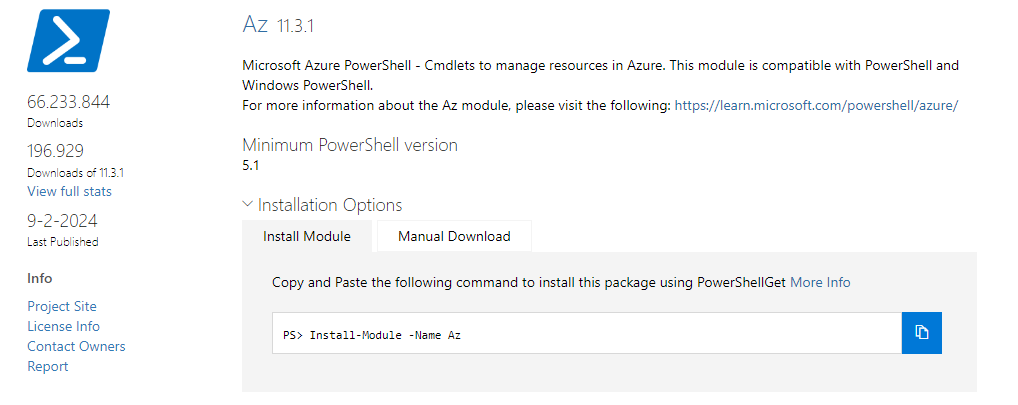Screen dimensions: 1018x405
Task: Open the learn.microsoft.com PowerShell Azure URL
Action: point(817,105)
